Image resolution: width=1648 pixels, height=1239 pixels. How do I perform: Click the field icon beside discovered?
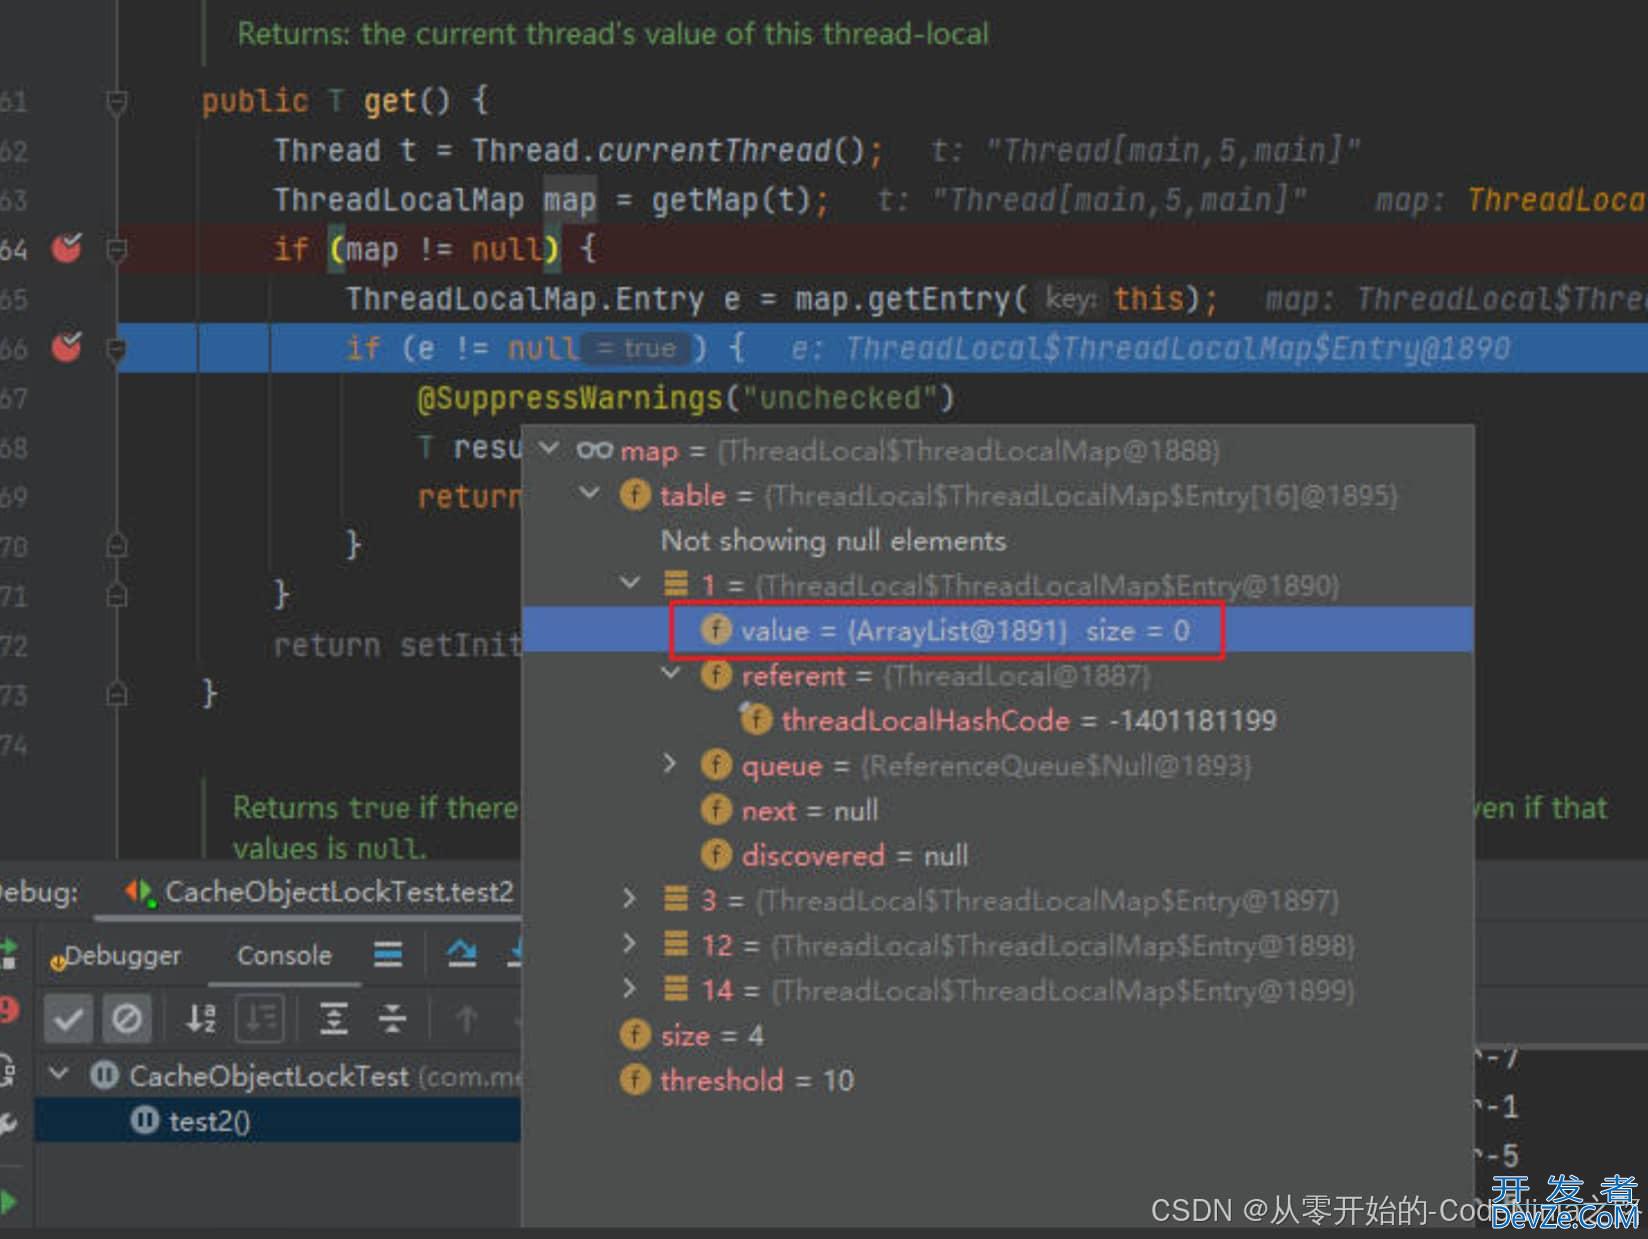716,855
